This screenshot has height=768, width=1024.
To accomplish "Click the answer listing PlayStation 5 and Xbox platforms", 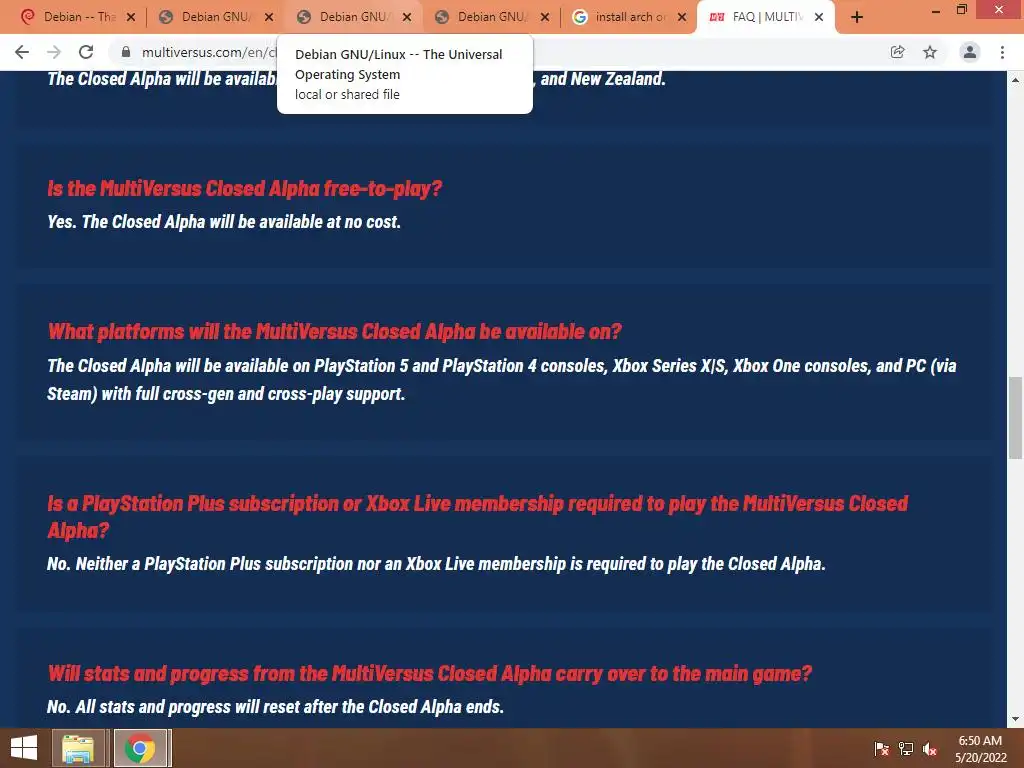I will click(502, 379).
